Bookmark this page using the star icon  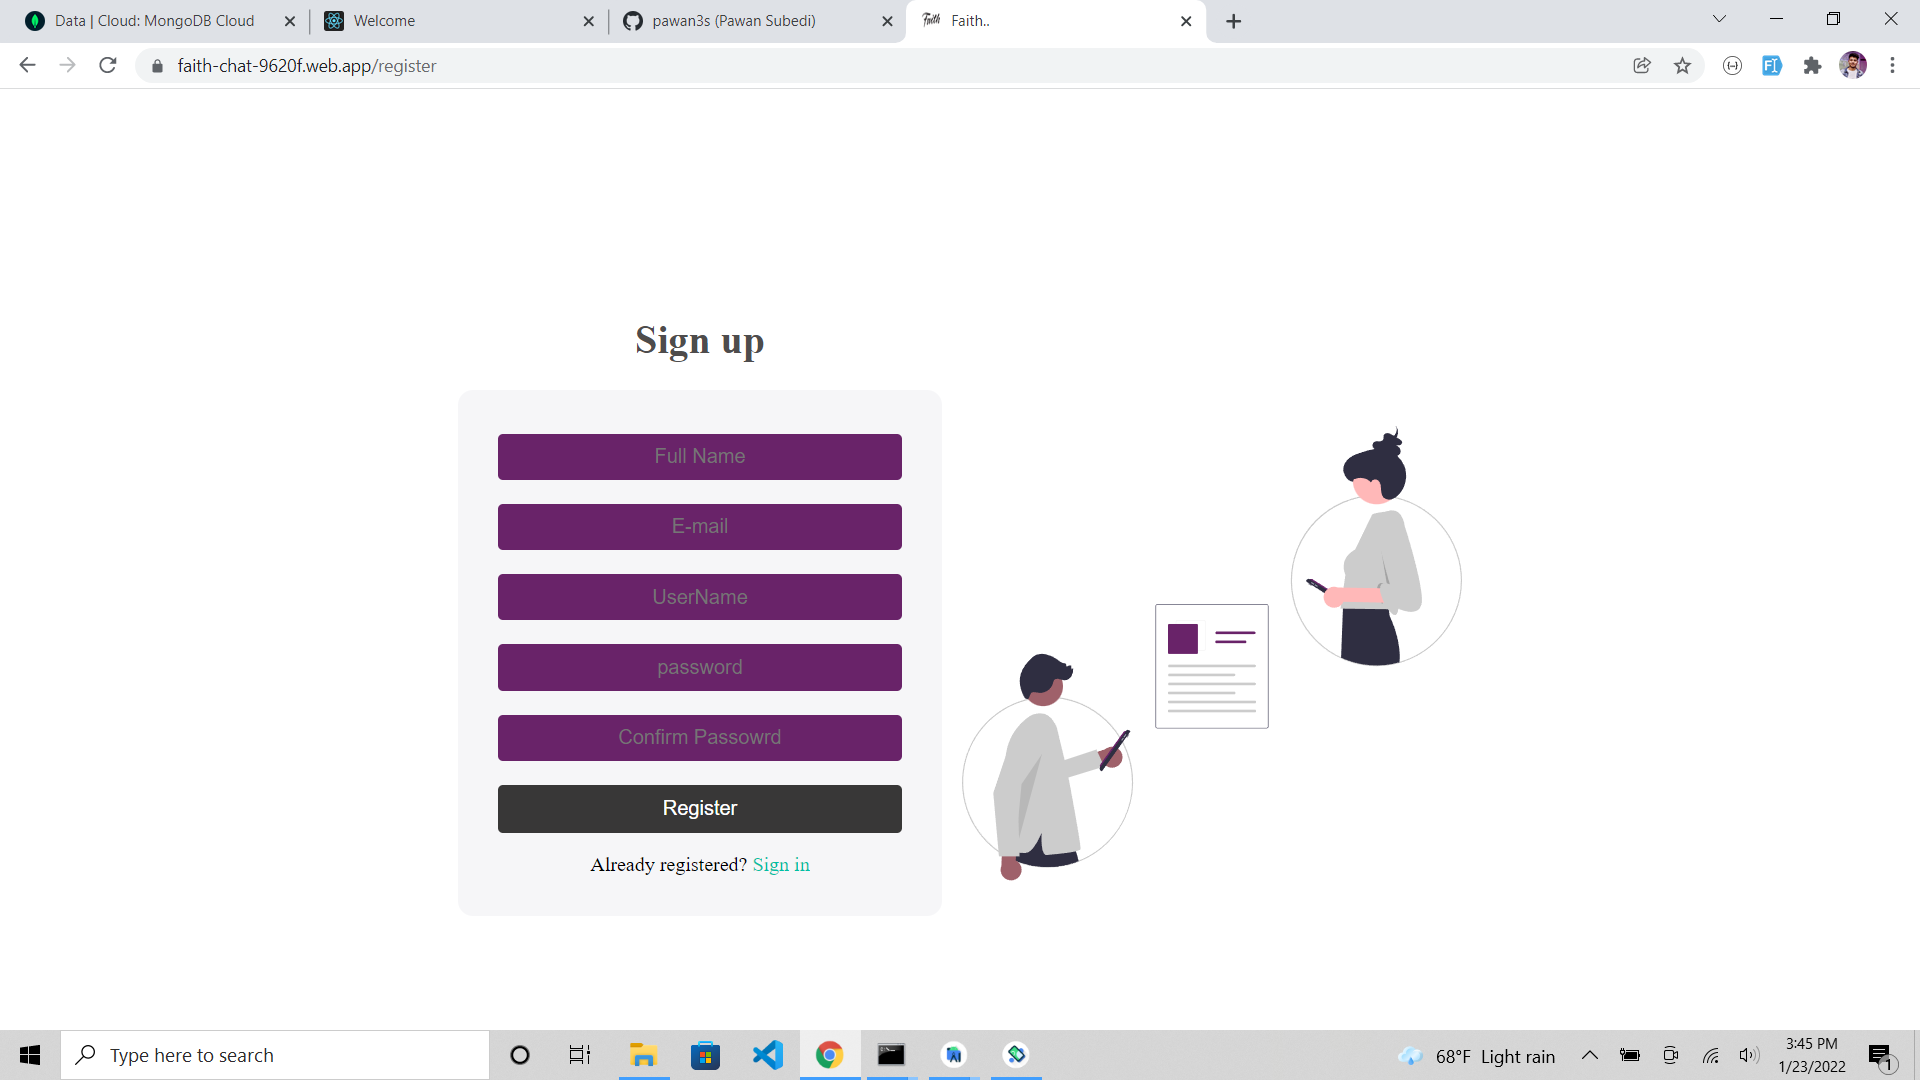click(1684, 65)
